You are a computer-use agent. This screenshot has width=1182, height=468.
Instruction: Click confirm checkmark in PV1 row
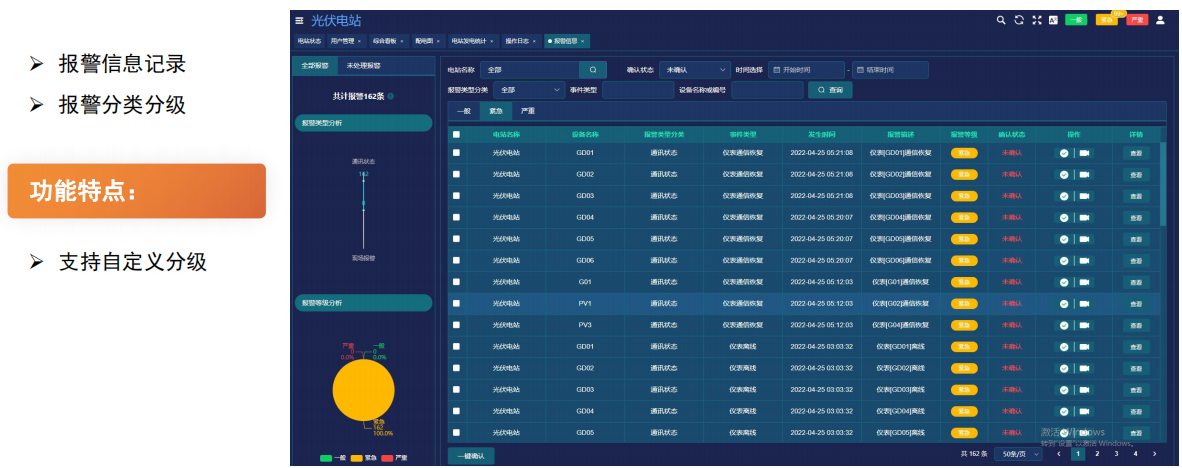click(x=1064, y=304)
